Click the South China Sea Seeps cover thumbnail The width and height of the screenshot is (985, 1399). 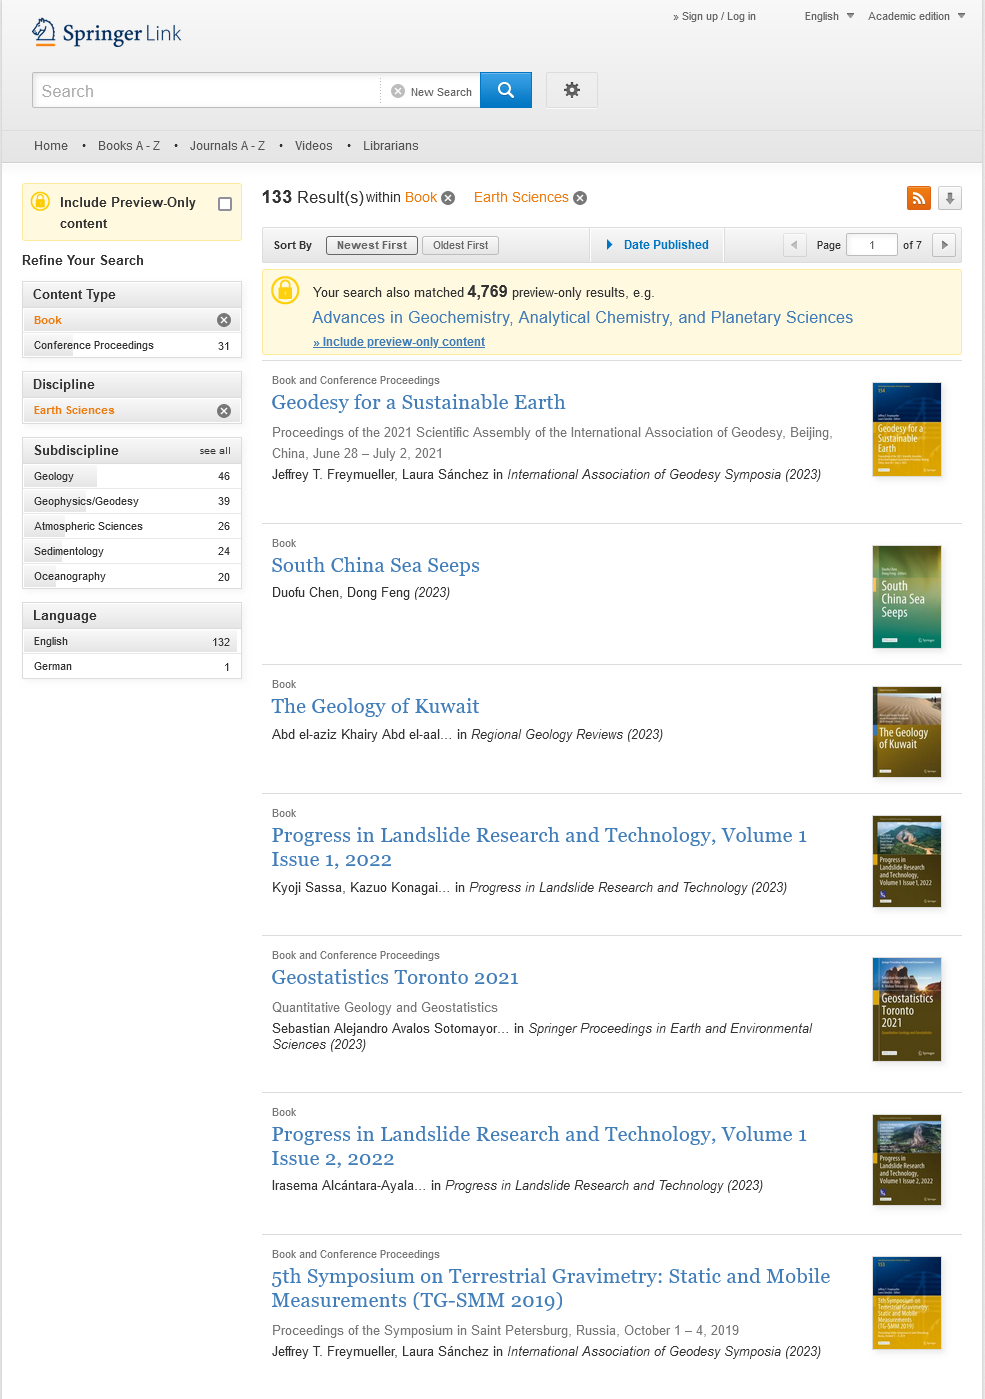[906, 597]
